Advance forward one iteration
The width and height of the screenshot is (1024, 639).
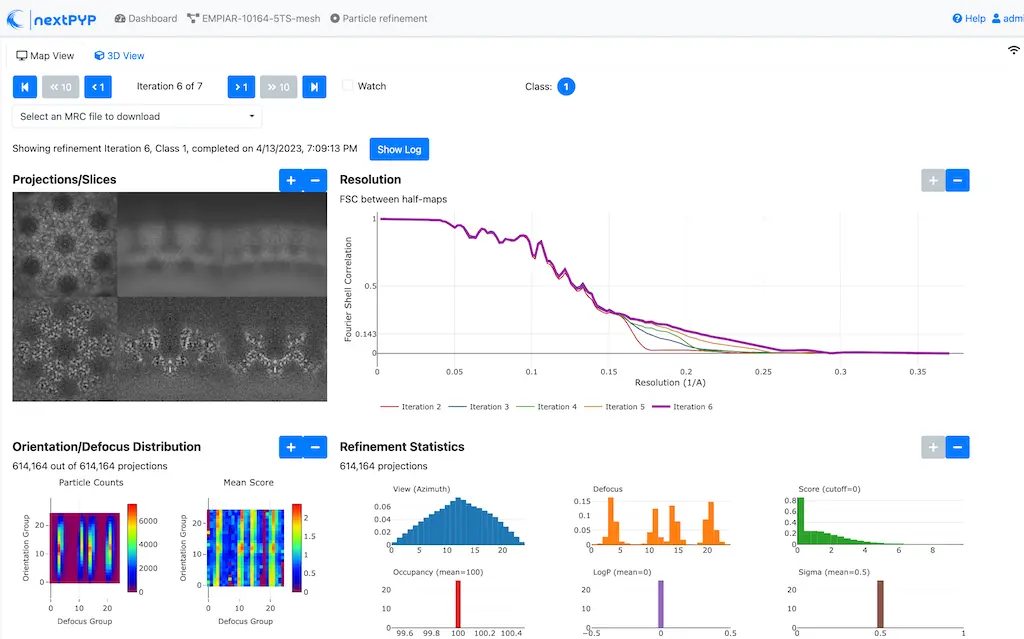(x=241, y=87)
